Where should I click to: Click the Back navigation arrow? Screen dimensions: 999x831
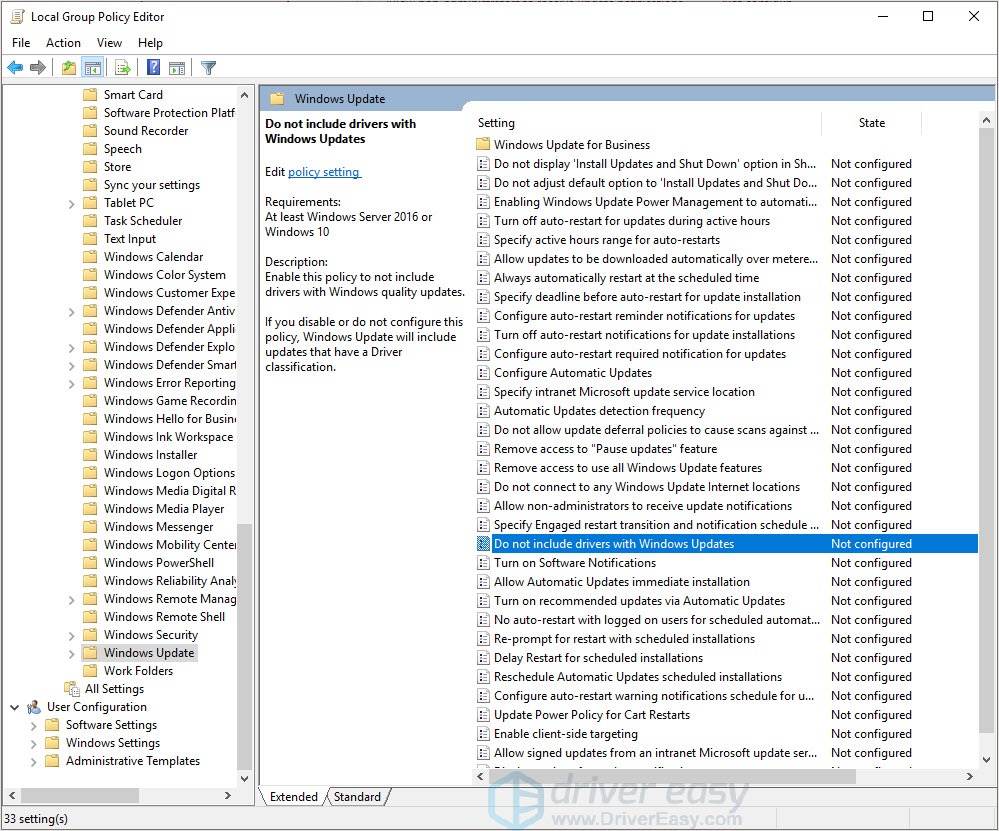click(14, 67)
